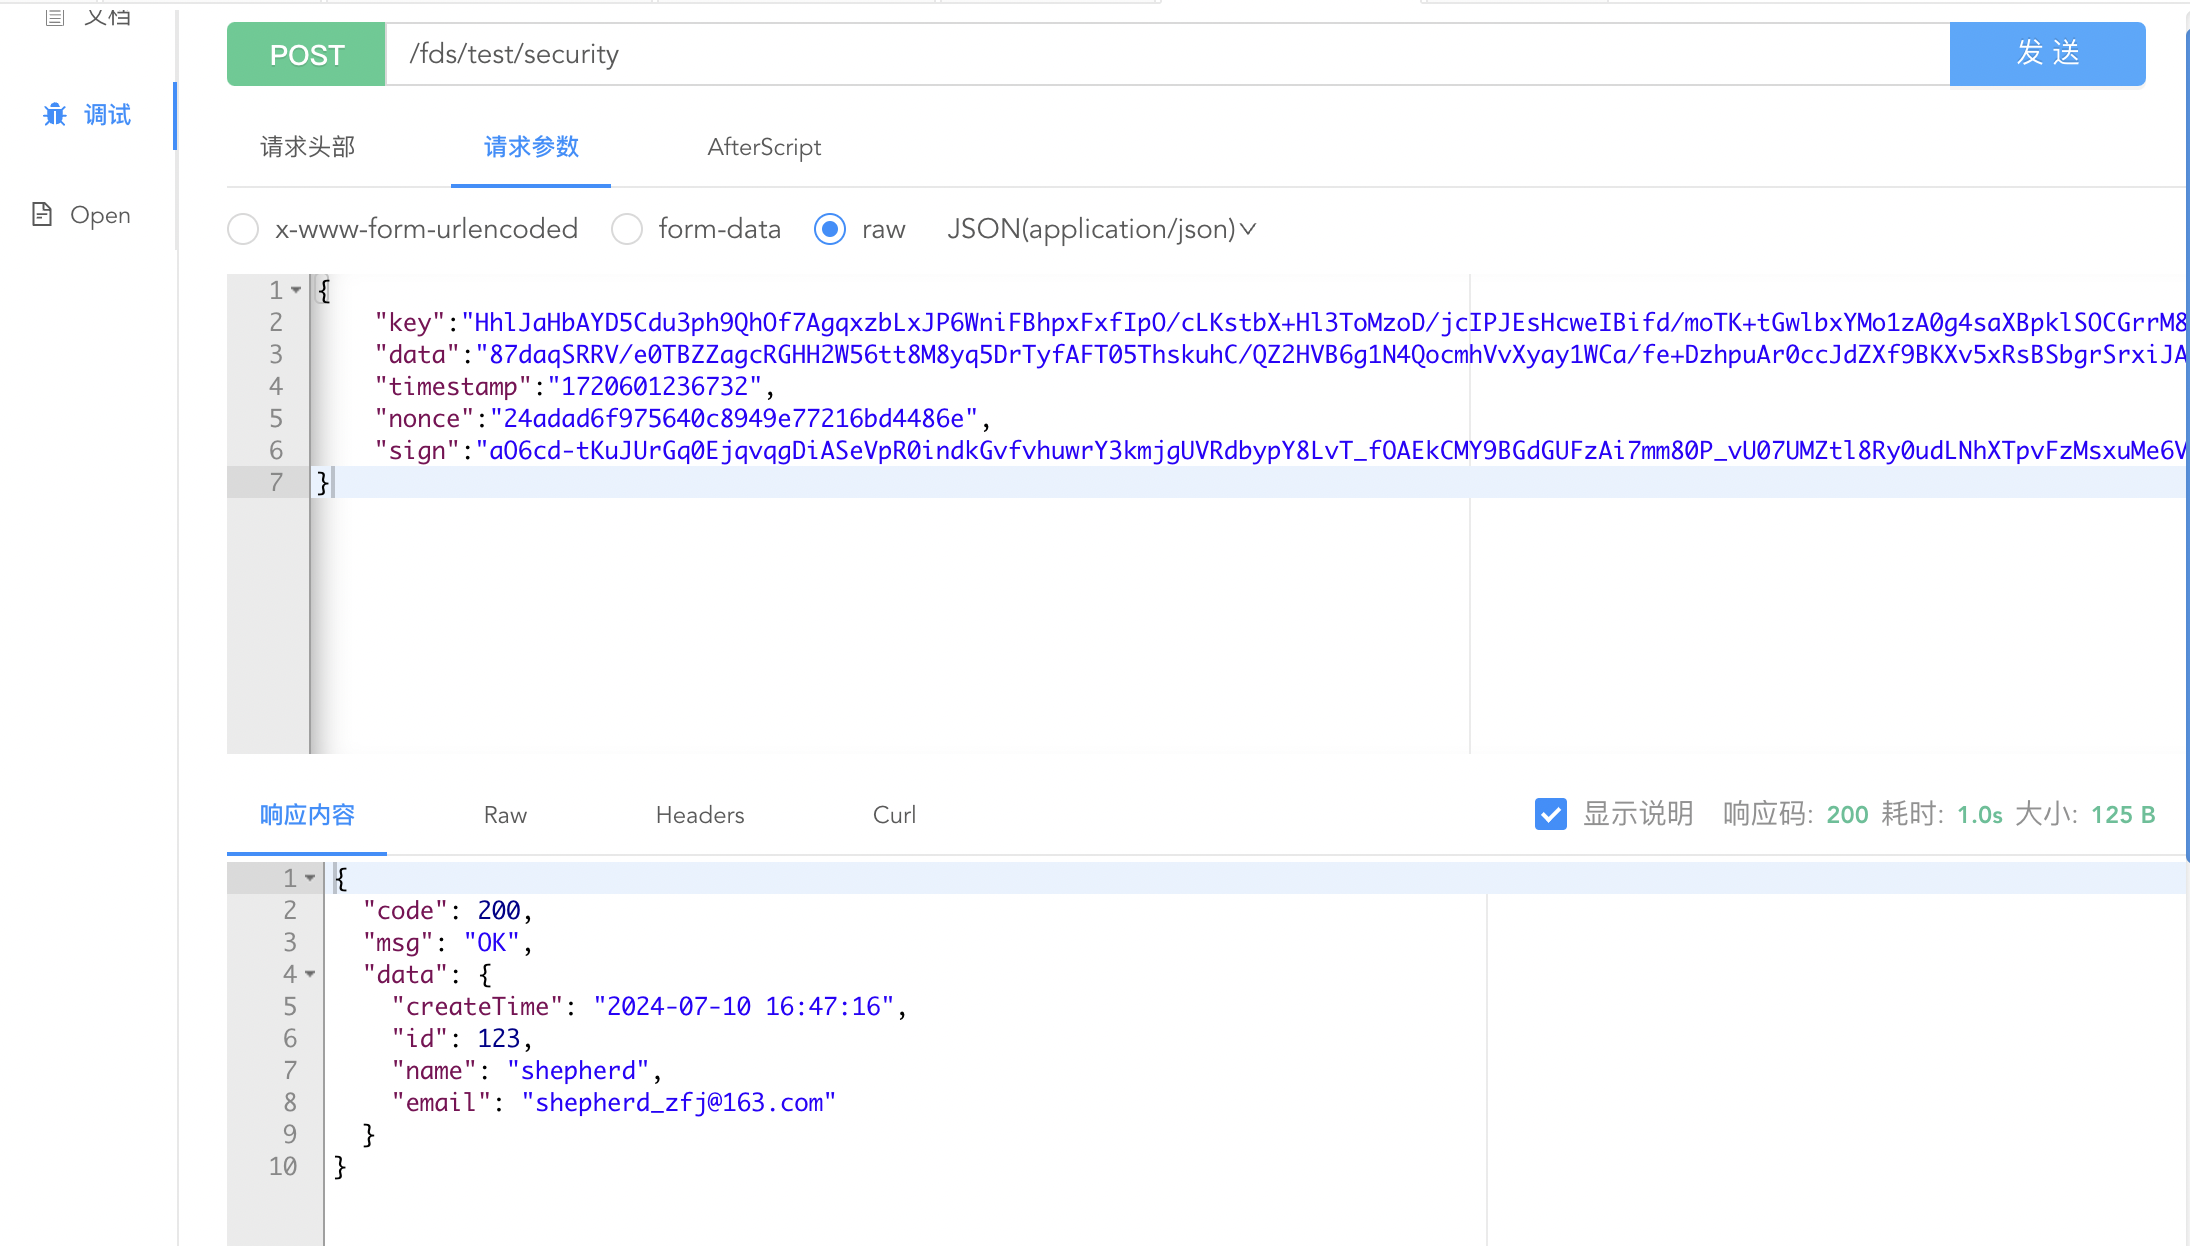Switch to the Raw response tab
The width and height of the screenshot is (2190, 1246).
[x=505, y=815]
